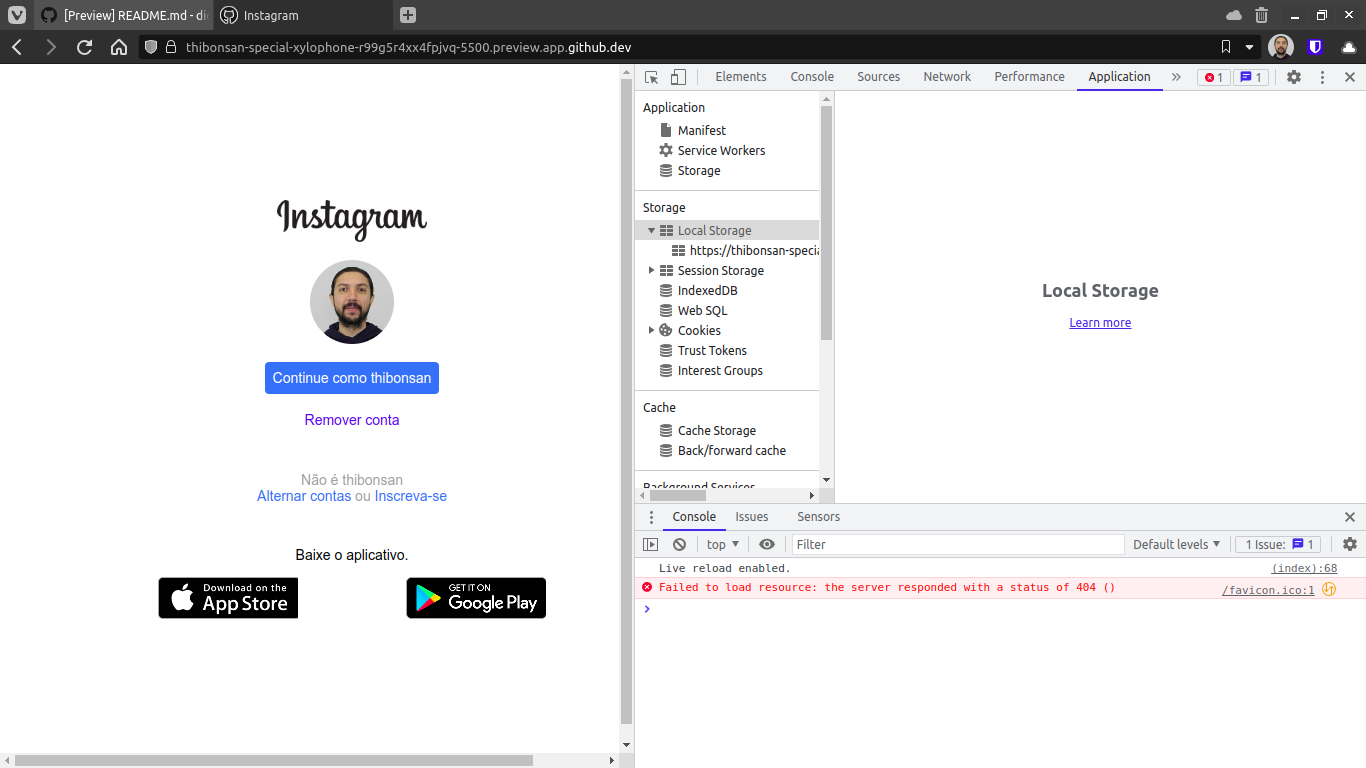
Task: Reload the page with the refresh icon
Action: click(85, 47)
